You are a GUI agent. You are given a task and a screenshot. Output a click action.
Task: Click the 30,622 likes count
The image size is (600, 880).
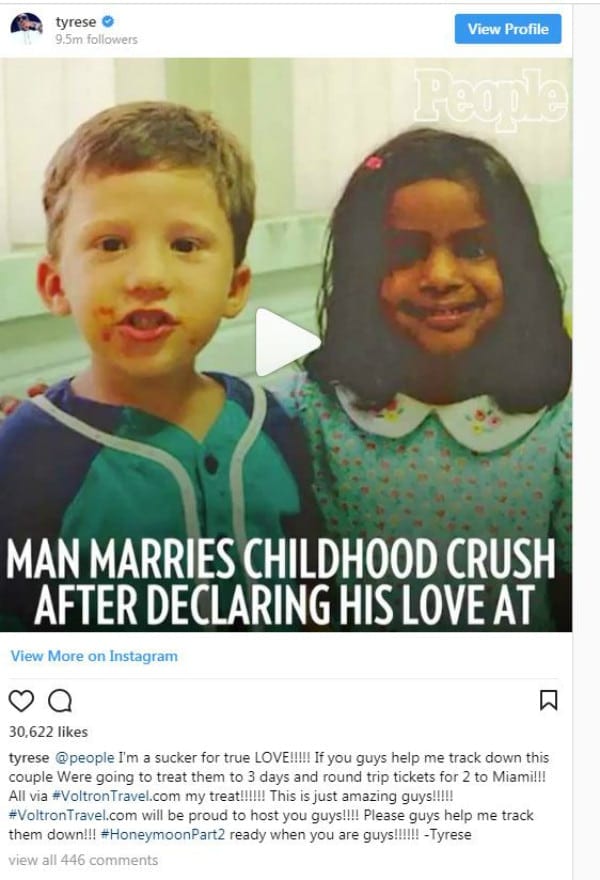48,732
